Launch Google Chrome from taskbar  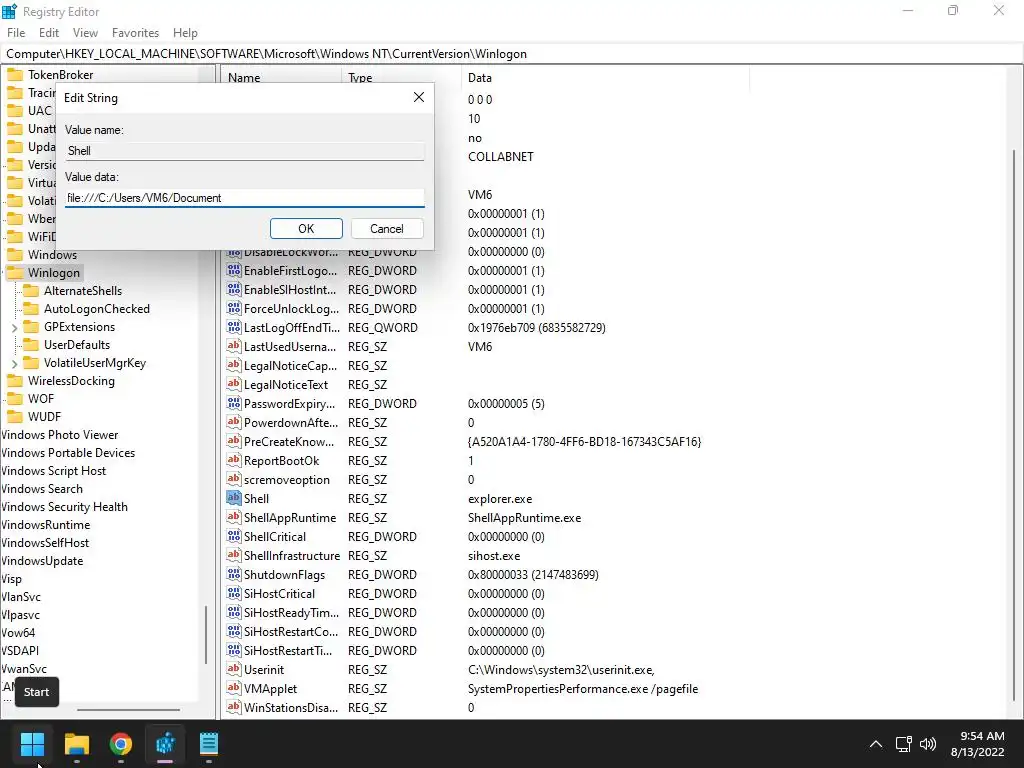coord(121,743)
